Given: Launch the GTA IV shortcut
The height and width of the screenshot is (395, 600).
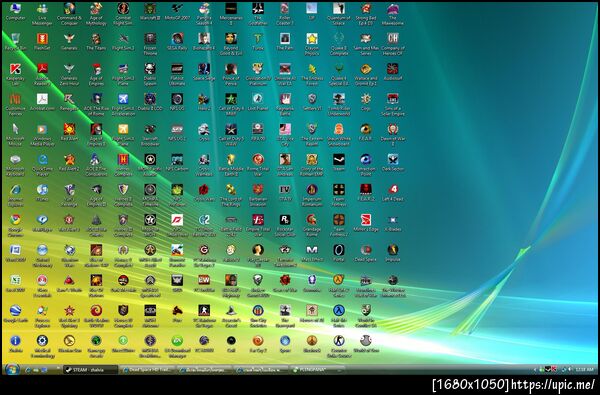Looking at the screenshot, I should tap(285, 193).
